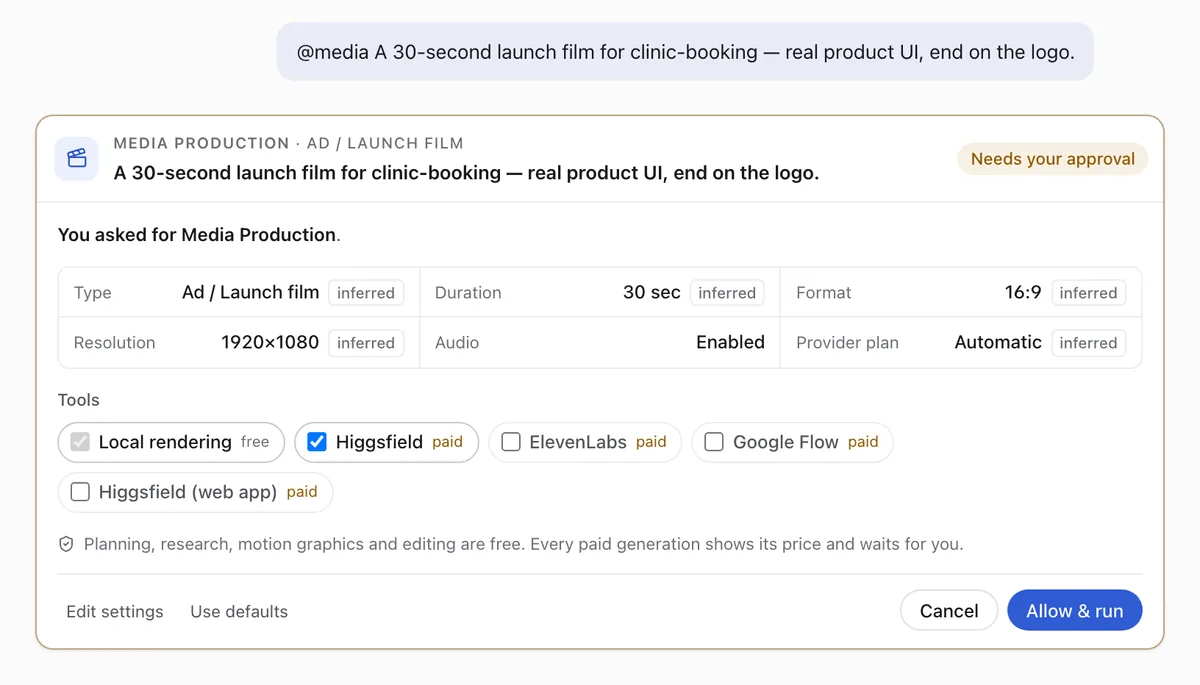This screenshot has width=1200, height=685.
Task: Uncheck the Higgsfield paid tool
Action: [317, 442]
